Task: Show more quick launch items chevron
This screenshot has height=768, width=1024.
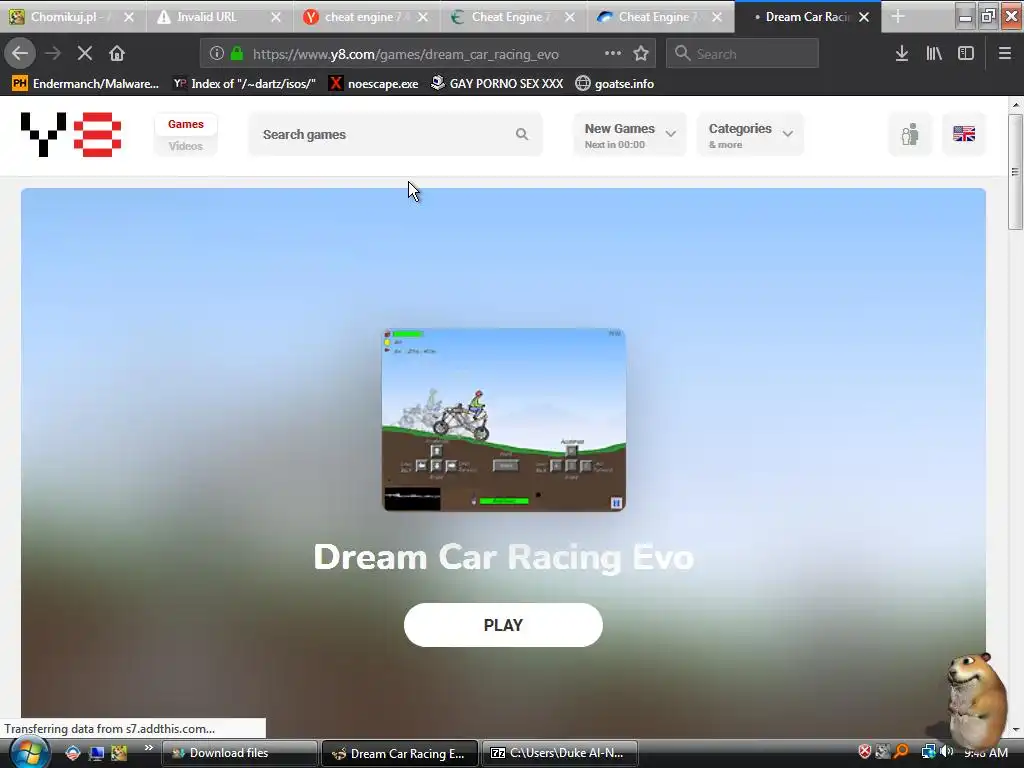Action: pyautogui.click(x=148, y=748)
